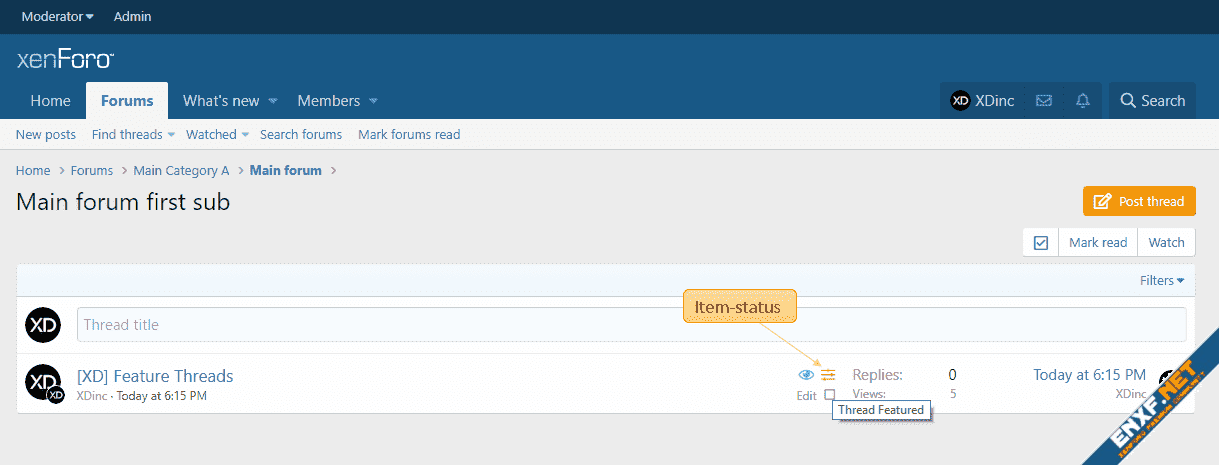
Task: Click the Search magnifier button
Action: click(1152, 100)
